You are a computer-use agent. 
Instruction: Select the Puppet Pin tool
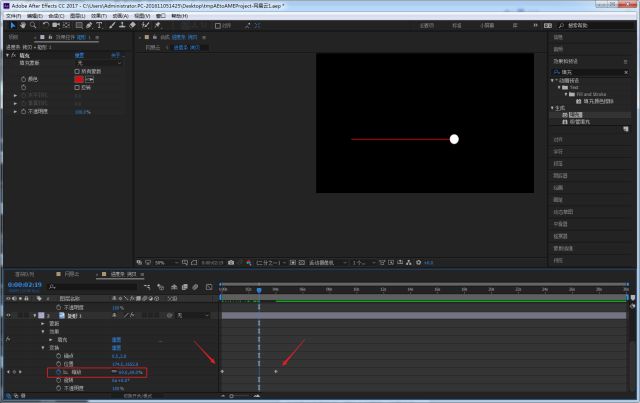tap(157, 25)
